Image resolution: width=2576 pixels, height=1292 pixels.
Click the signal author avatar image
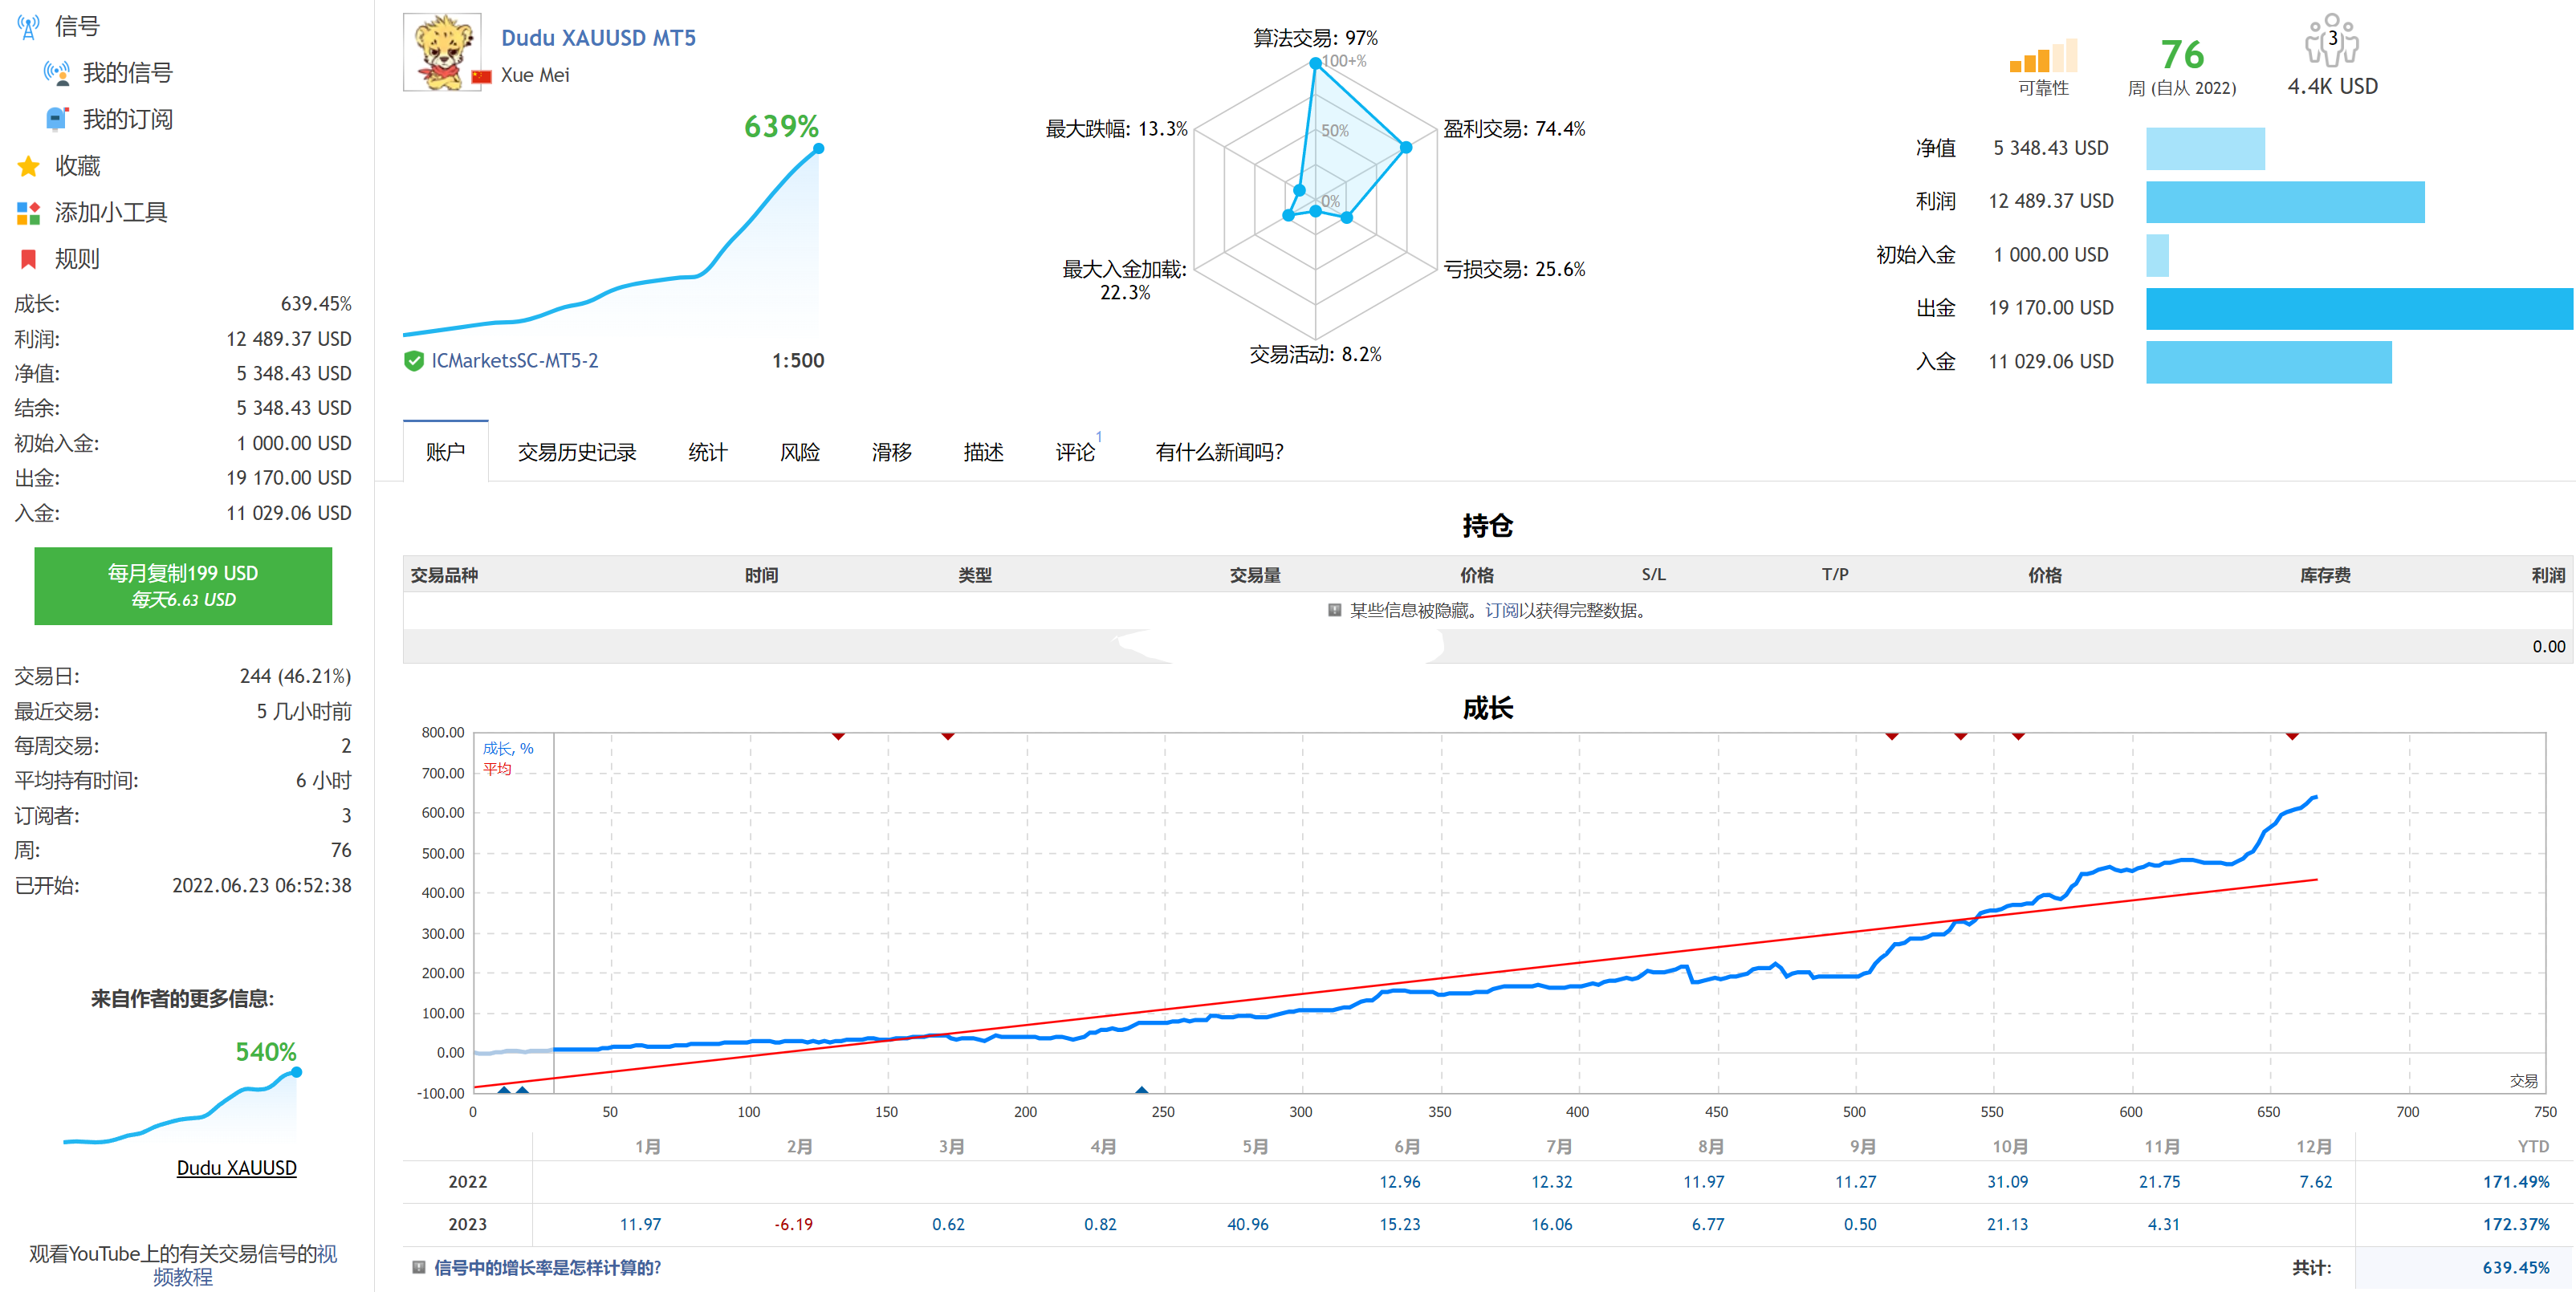pos(441,52)
